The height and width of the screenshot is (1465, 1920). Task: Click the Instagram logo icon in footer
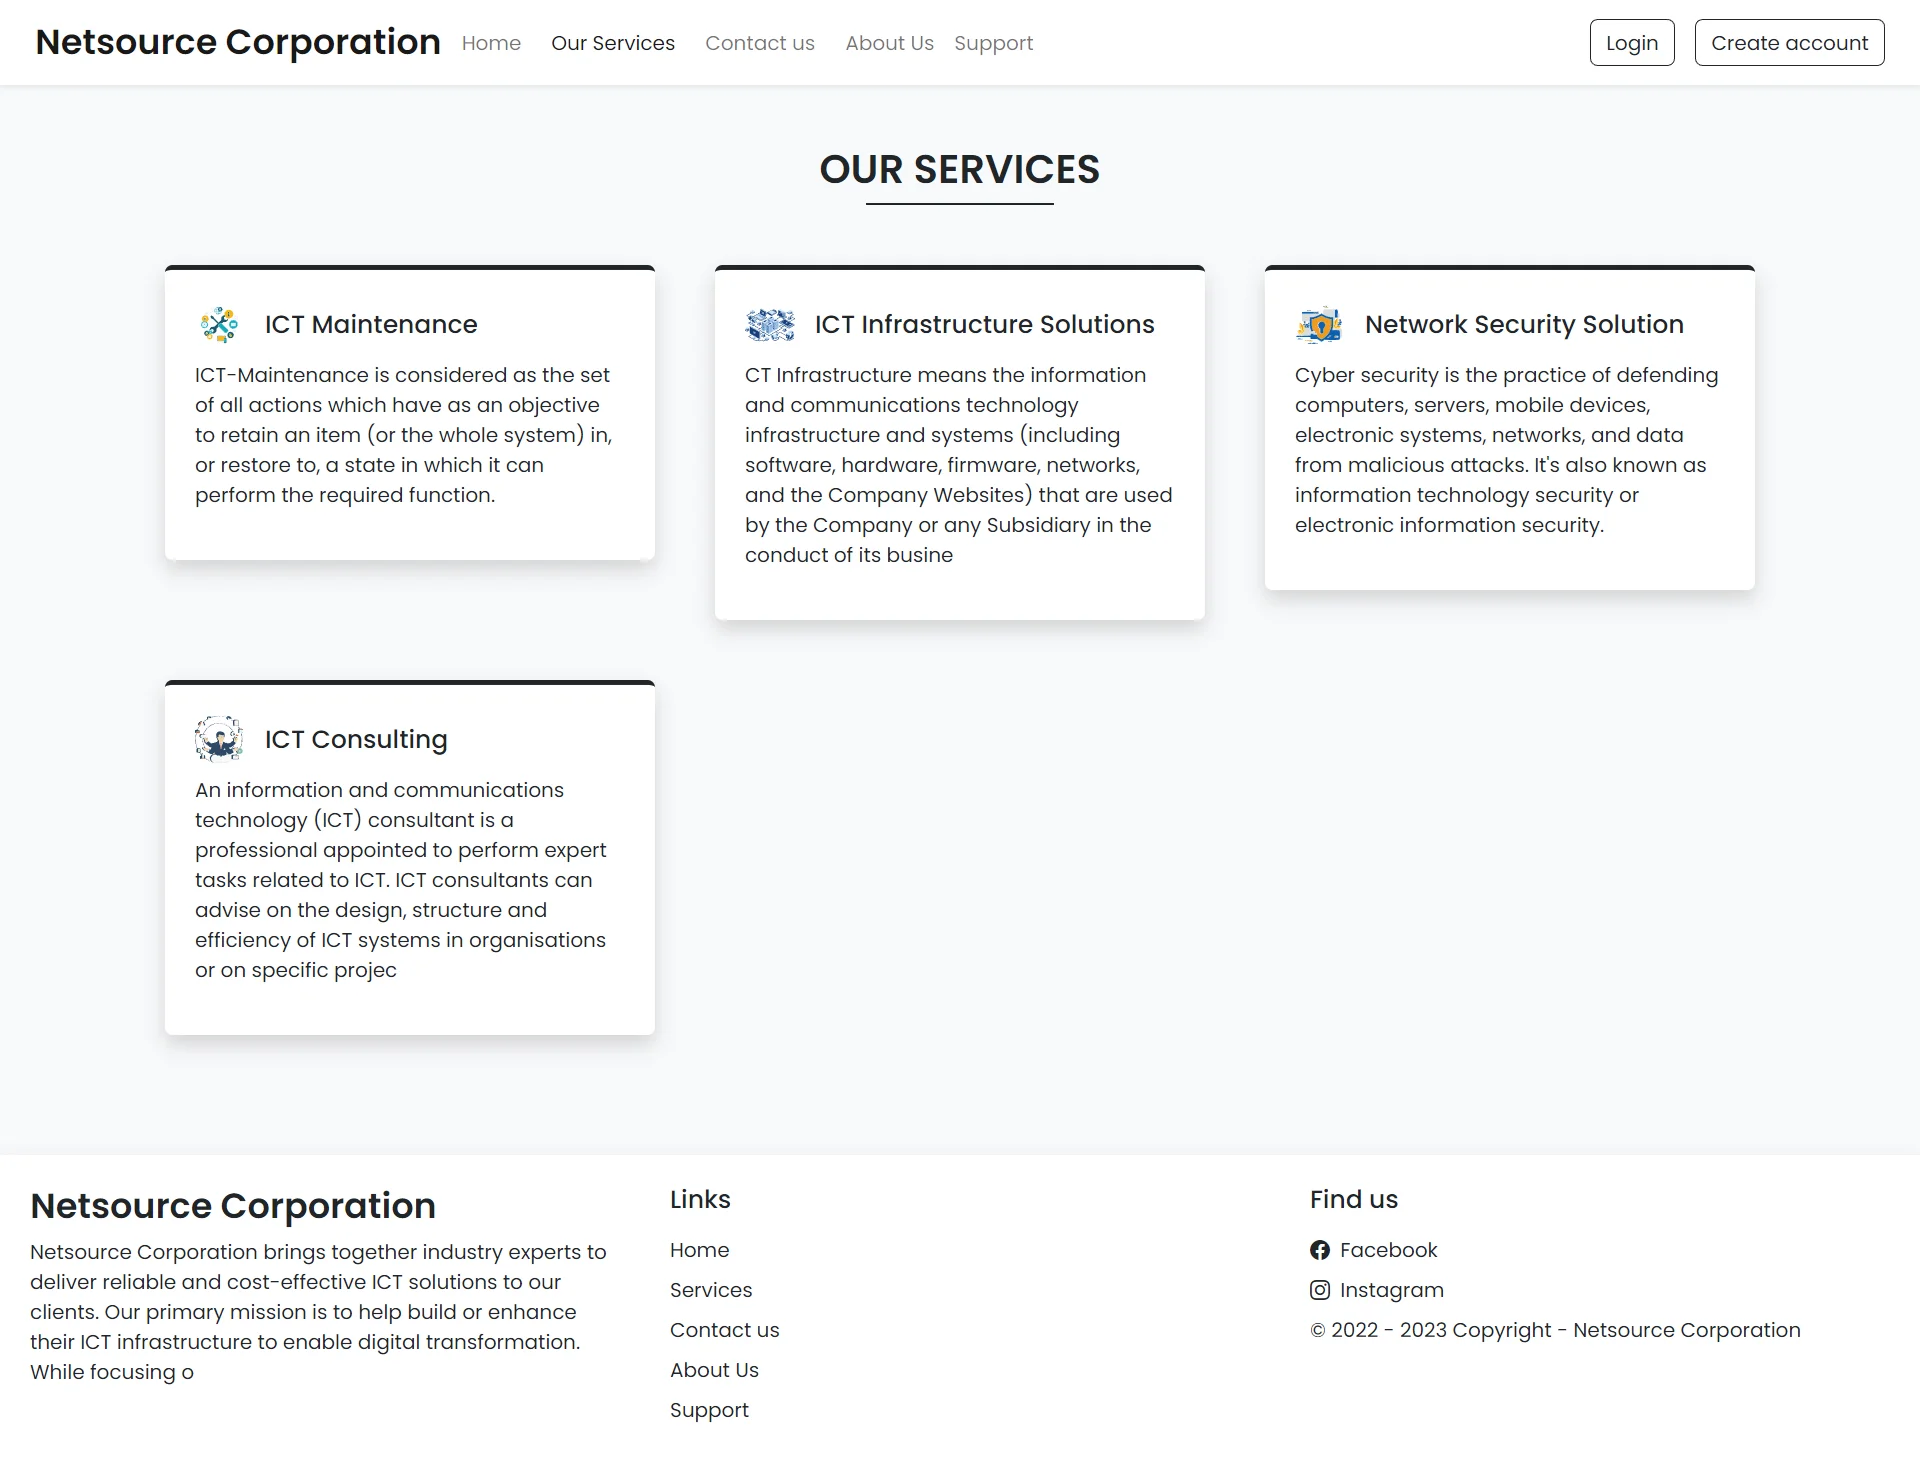coord(1320,1290)
